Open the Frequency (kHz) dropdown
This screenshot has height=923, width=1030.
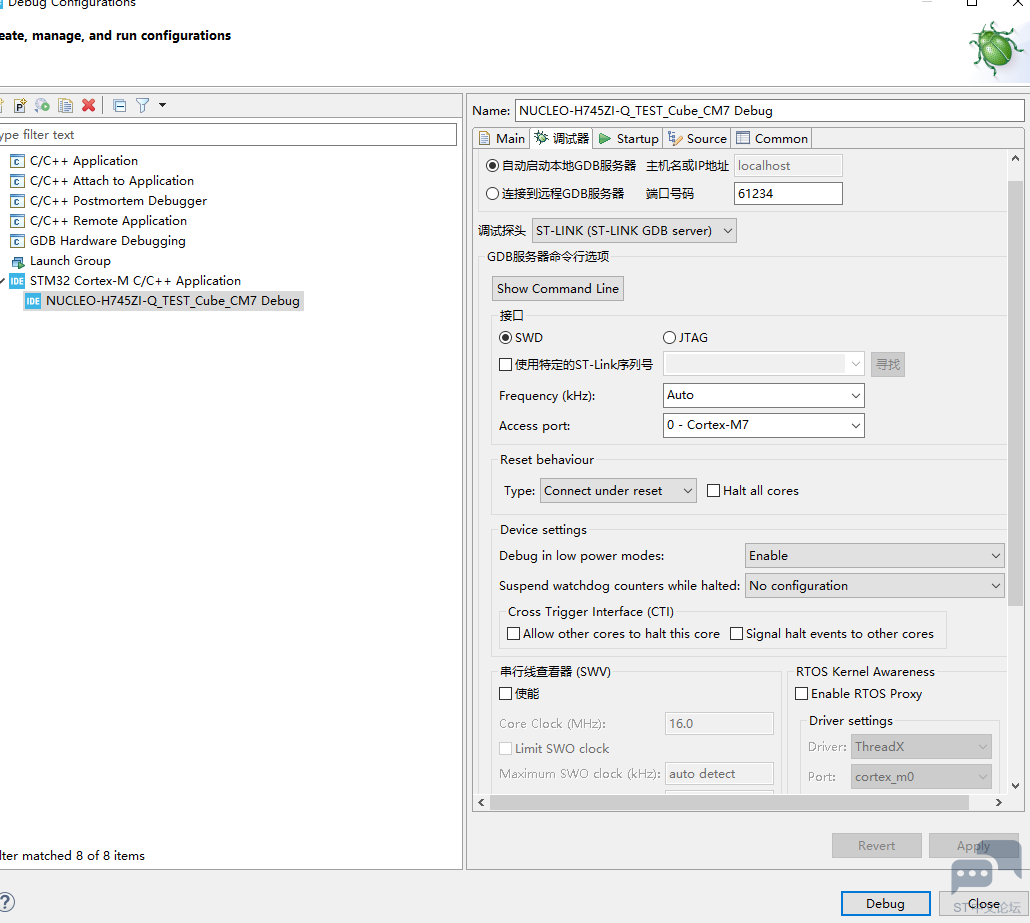[763, 396]
